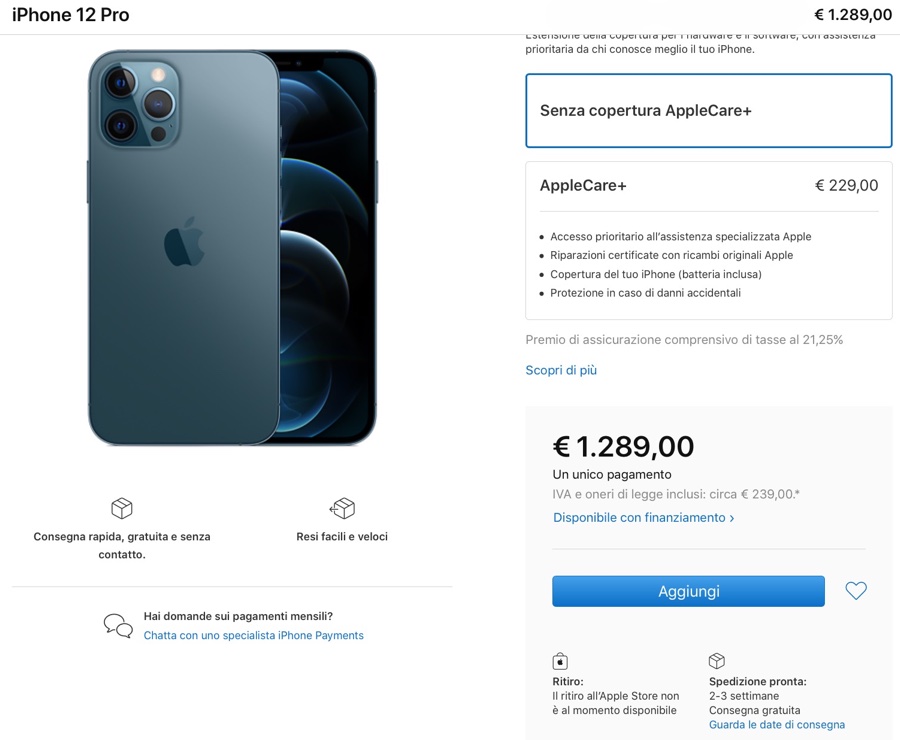Chat with an iPhone Payments specialist
The height and width of the screenshot is (740, 900).
(253, 636)
